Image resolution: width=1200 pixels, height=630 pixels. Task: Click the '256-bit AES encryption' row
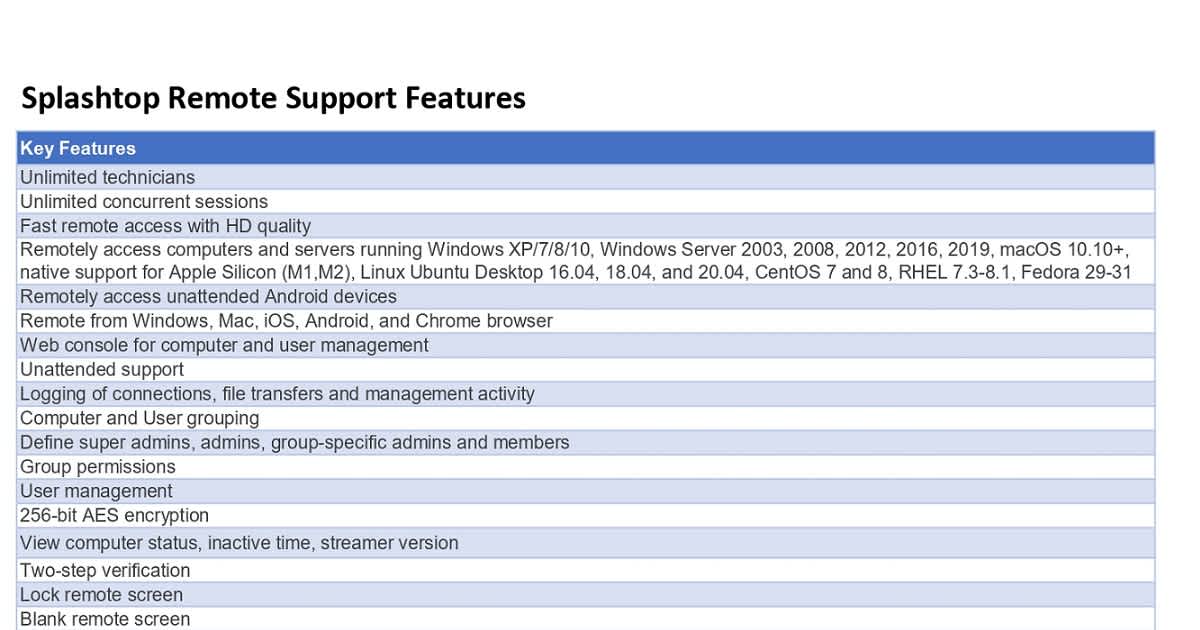click(586, 515)
